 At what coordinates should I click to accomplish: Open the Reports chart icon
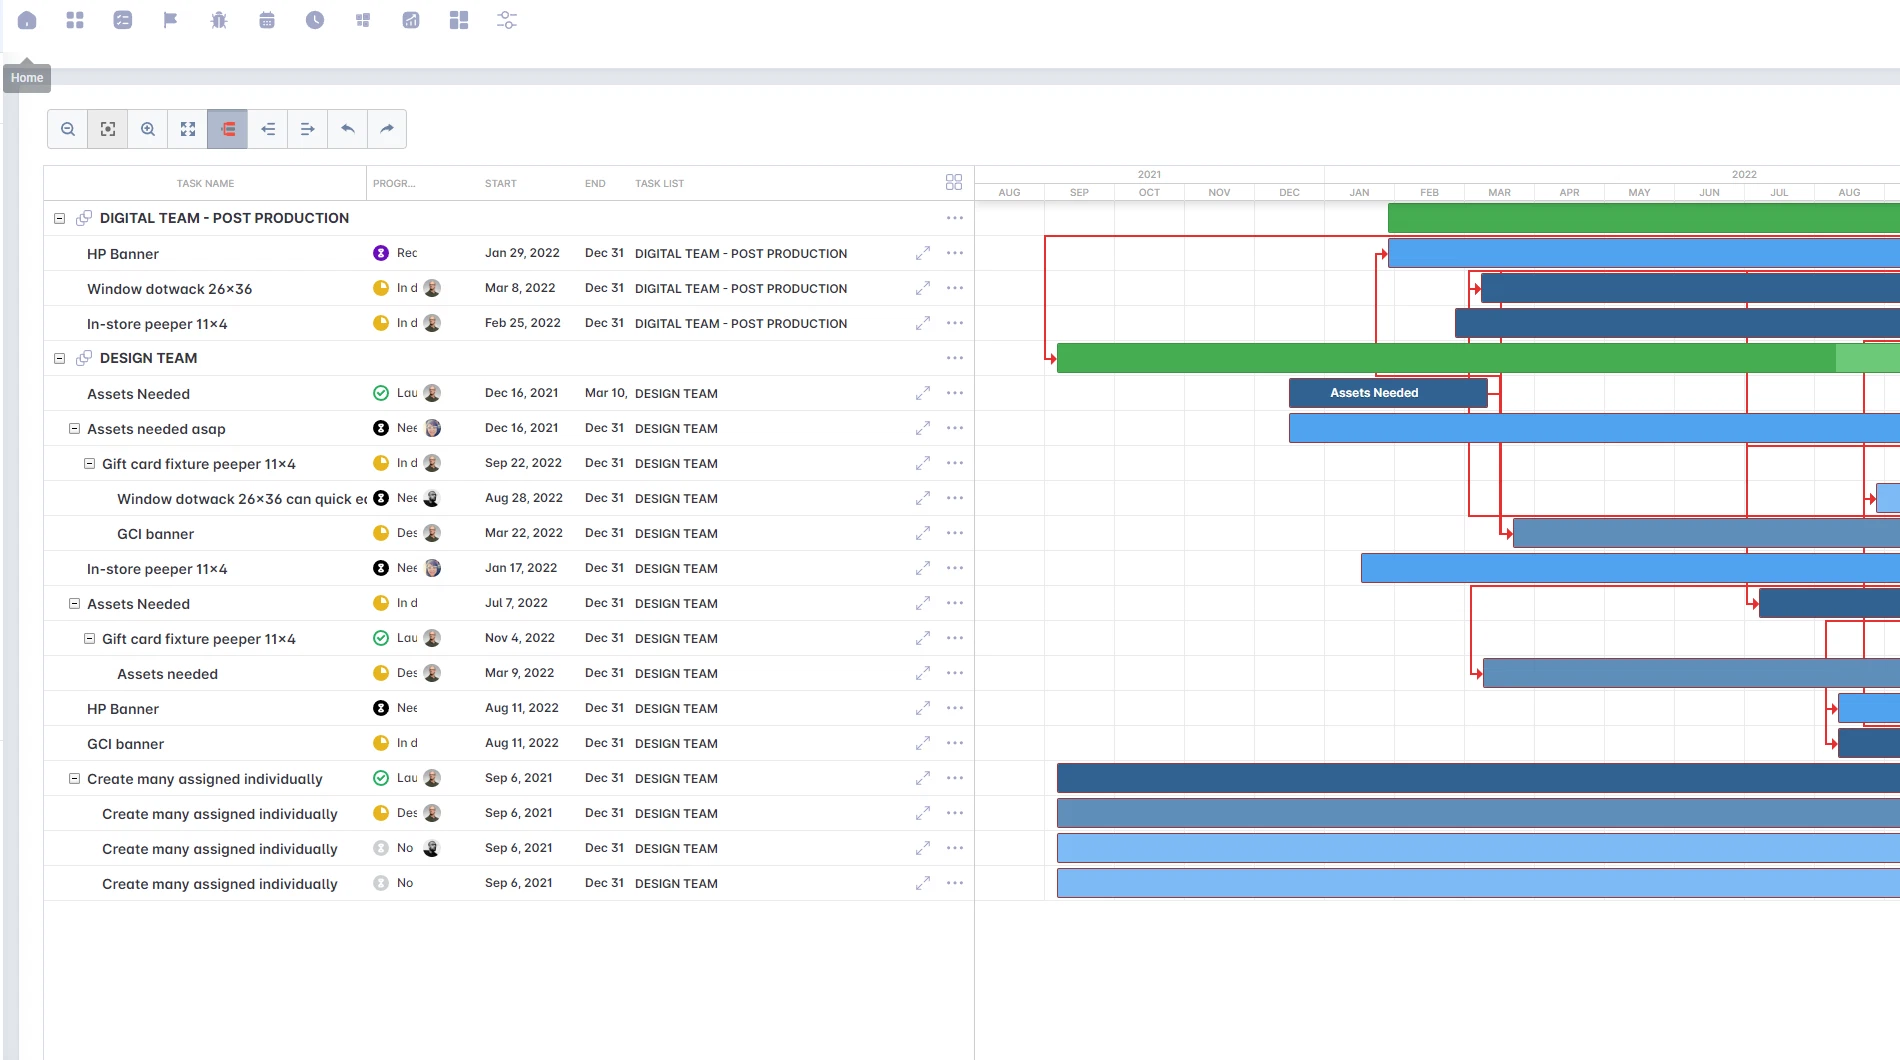tap(411, 20)
